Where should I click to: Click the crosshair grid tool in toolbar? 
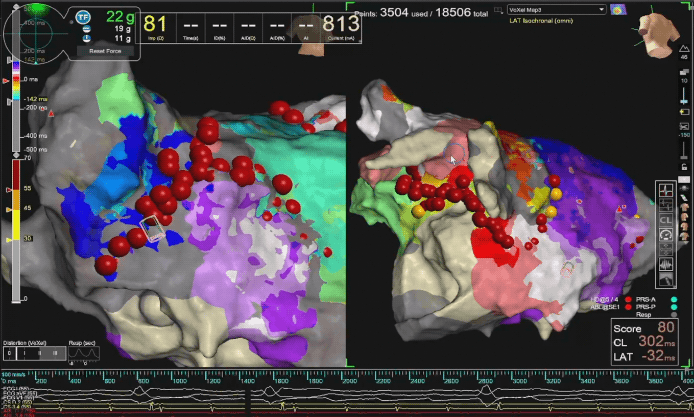point(666,189)
